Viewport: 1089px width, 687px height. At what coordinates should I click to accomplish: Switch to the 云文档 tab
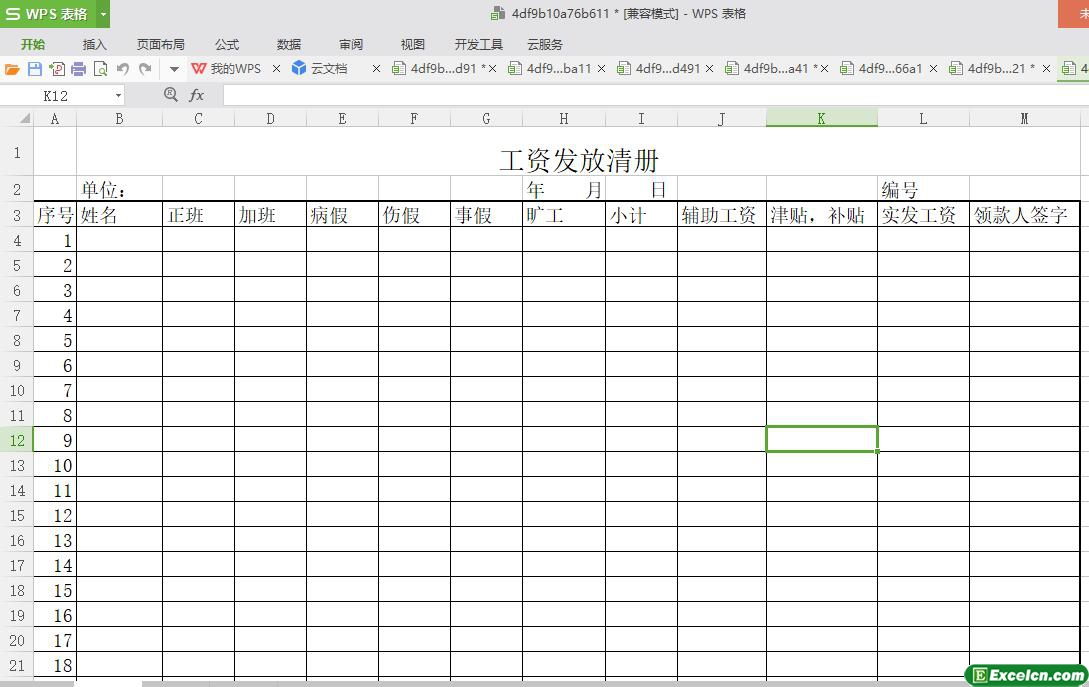pyautogui.click(x=320, y=68)
